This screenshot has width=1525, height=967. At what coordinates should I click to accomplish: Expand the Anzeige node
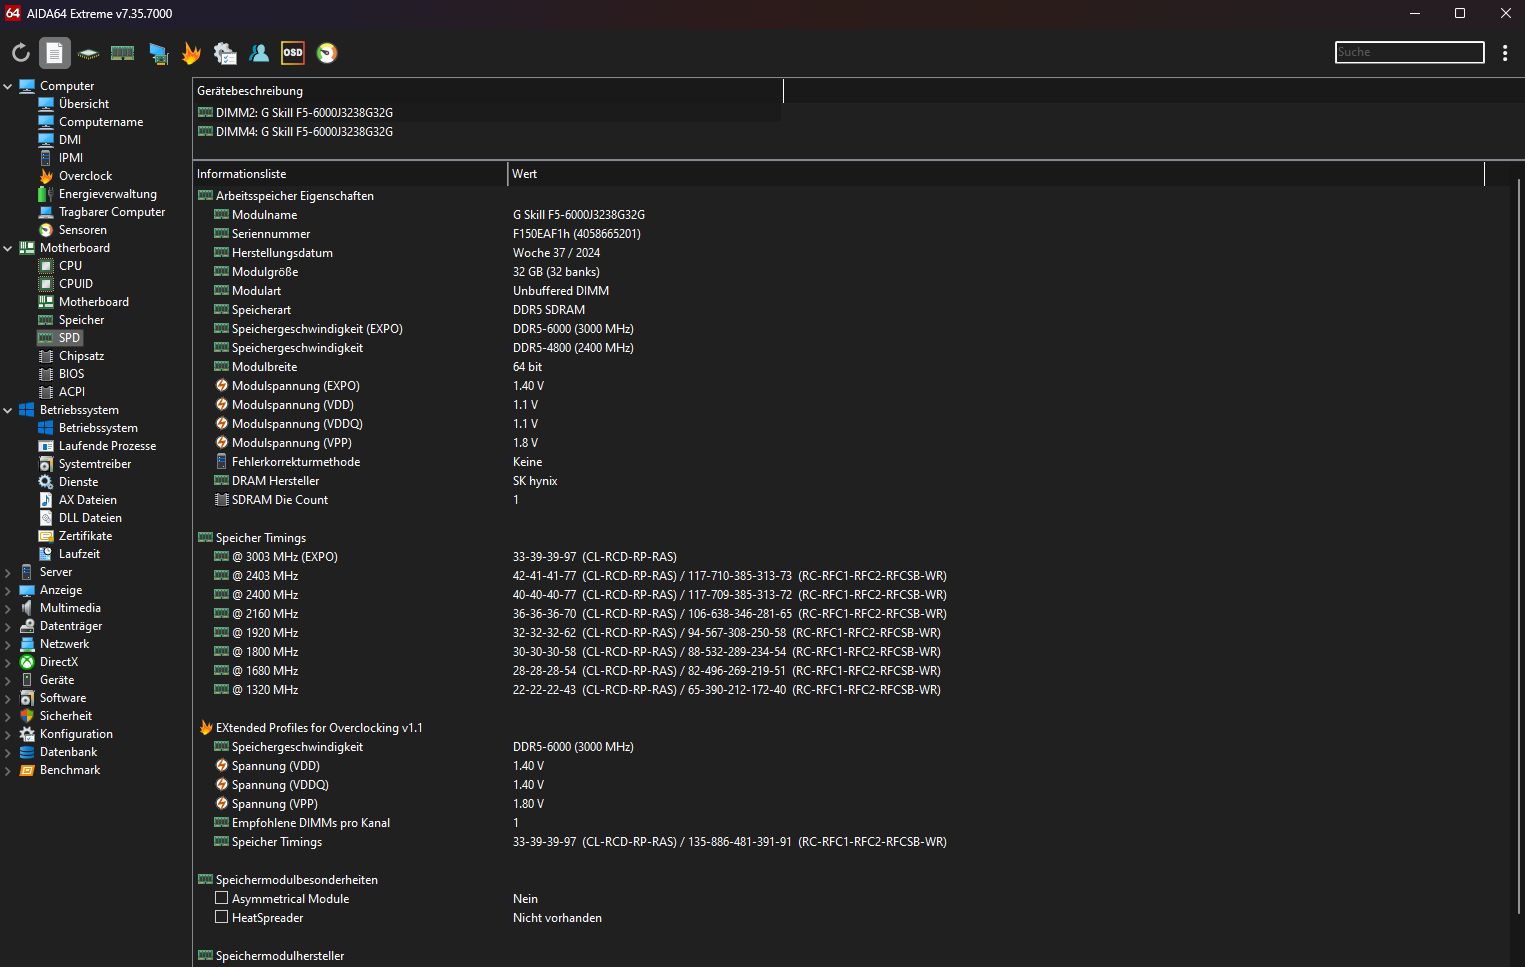8,590
